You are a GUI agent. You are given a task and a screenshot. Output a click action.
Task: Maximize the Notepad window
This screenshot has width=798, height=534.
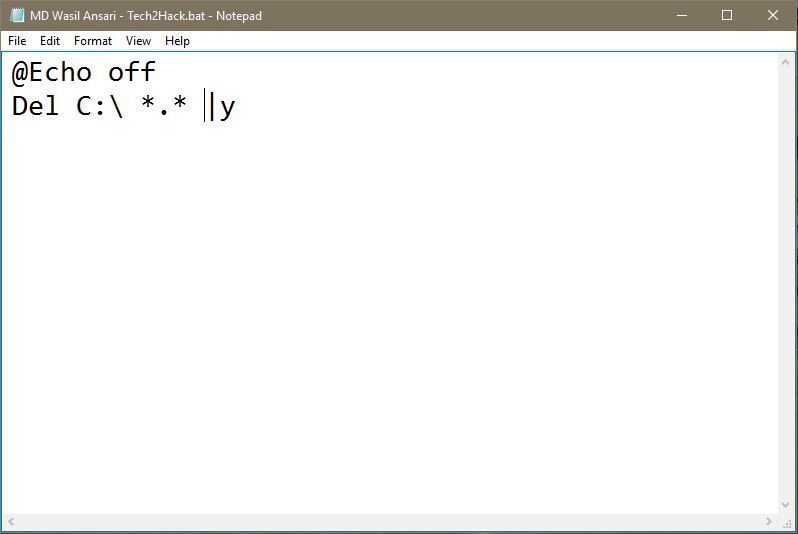tap(727, 15)
